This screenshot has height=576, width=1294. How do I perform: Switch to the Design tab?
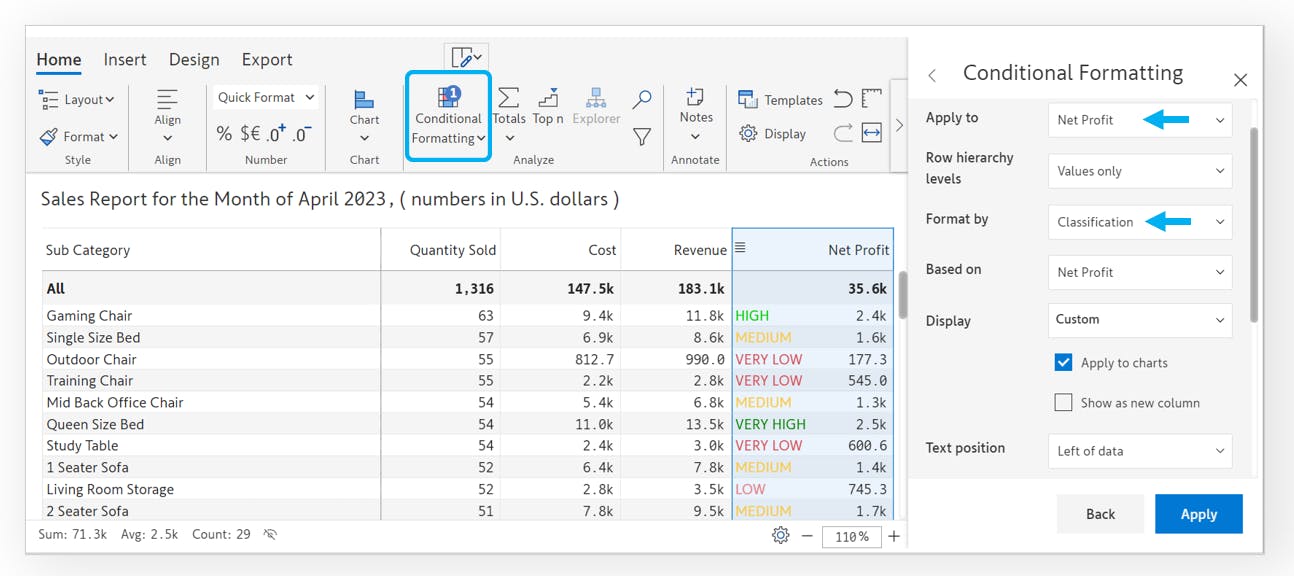pyautogui.click(x=194, y=60)
